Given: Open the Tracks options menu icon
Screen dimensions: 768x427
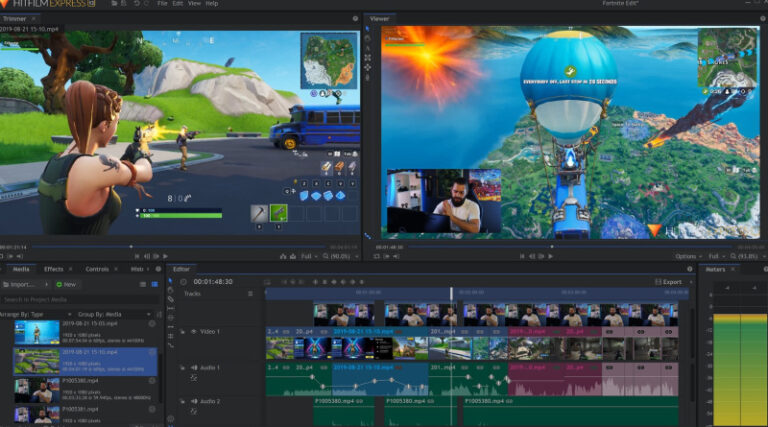Looking at the screenshot, I should (x=250, y=294).
